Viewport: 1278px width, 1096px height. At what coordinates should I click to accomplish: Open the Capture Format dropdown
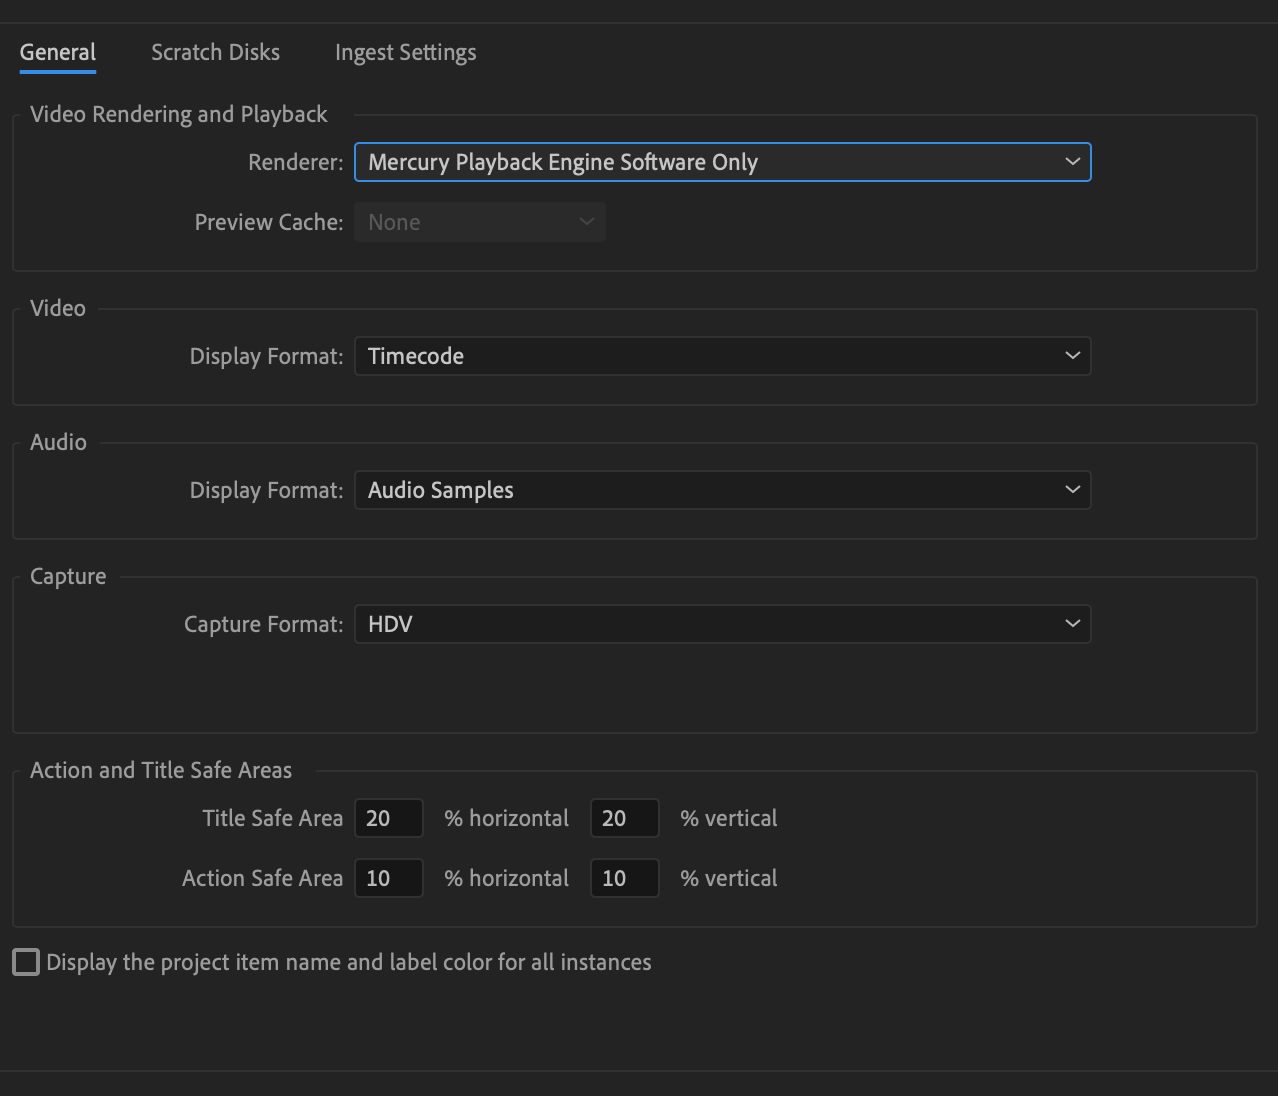click(722, 623)
